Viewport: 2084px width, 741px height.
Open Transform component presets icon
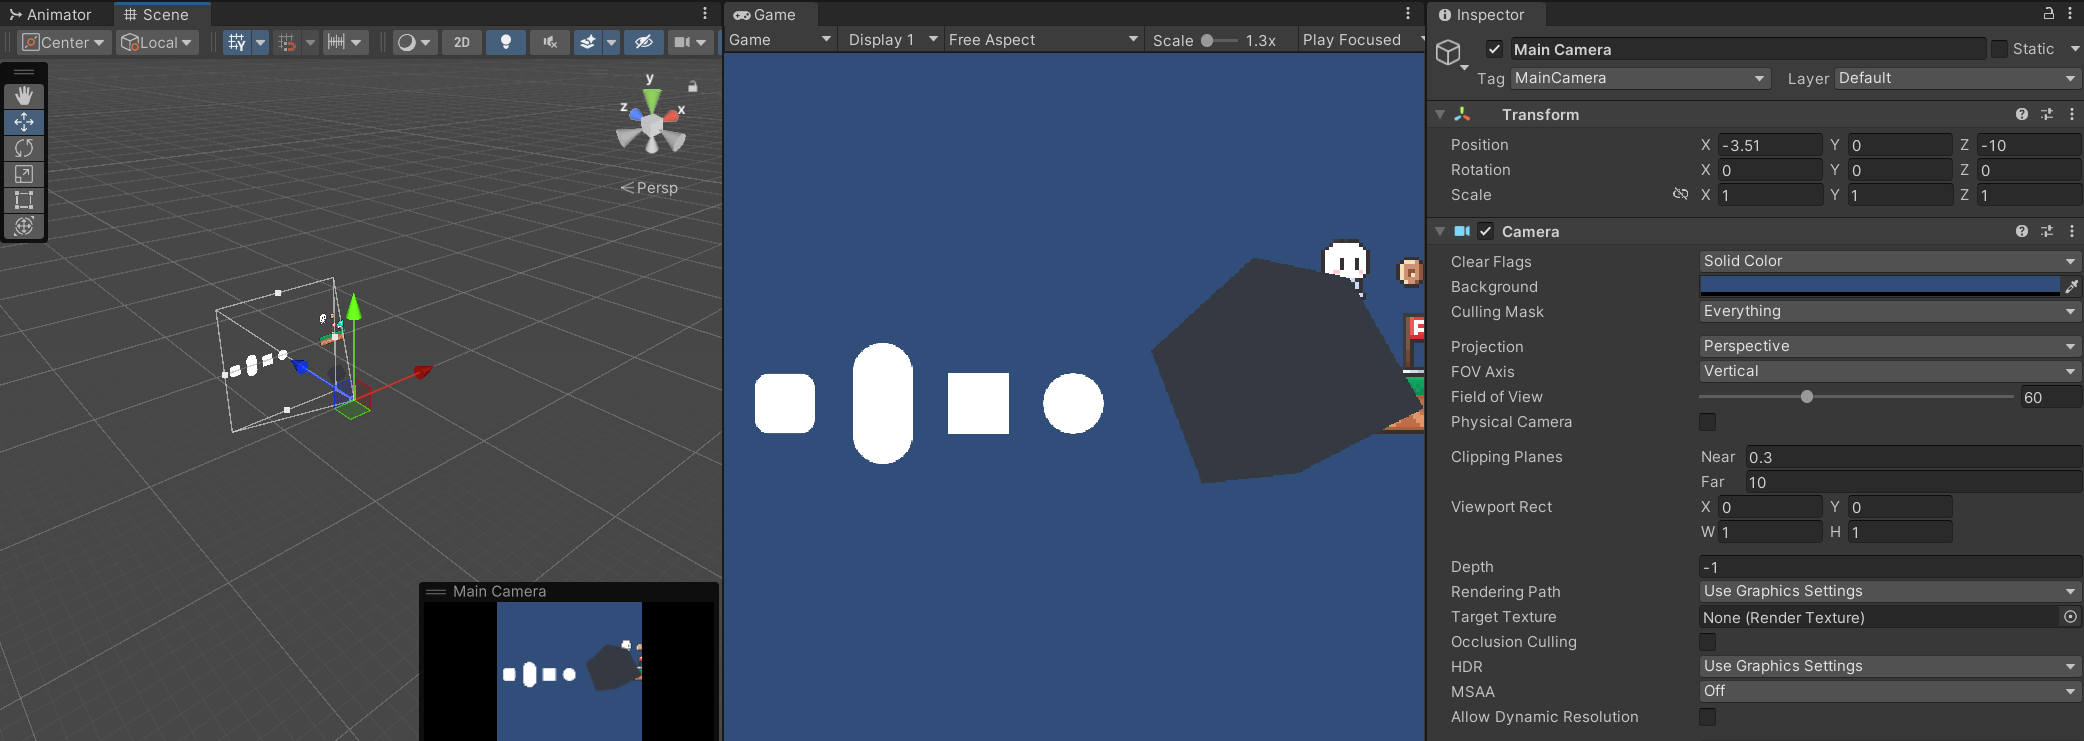click(x=2047, y=114)
